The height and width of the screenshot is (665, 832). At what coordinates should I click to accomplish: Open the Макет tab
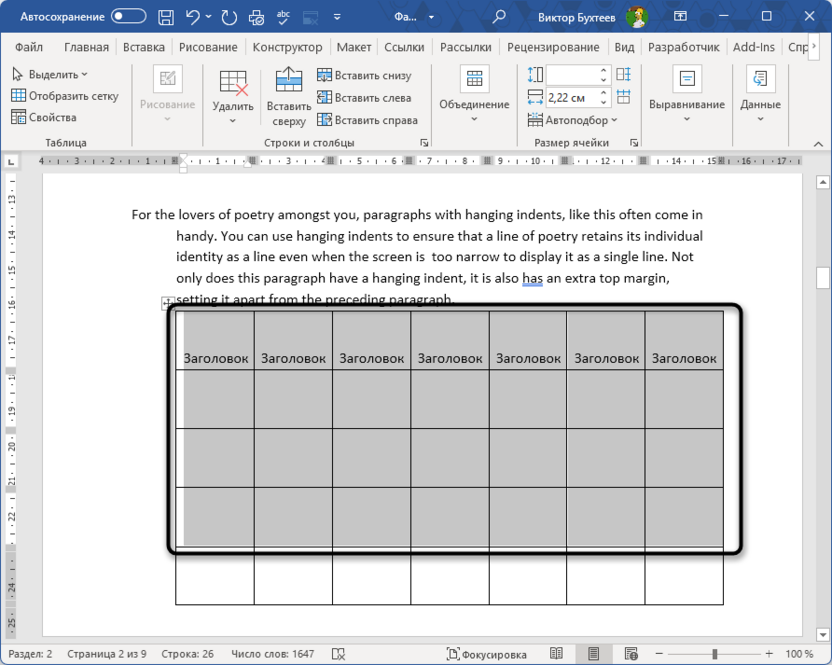tap(354, 47)
